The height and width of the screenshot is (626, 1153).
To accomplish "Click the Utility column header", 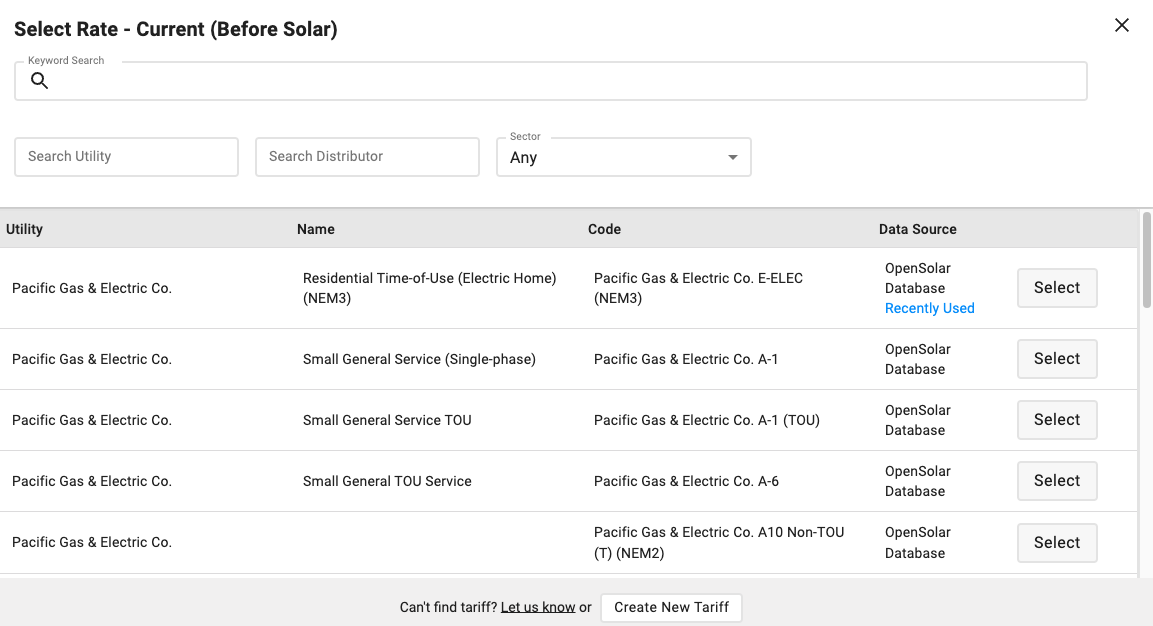I will (x=24, y=230).
